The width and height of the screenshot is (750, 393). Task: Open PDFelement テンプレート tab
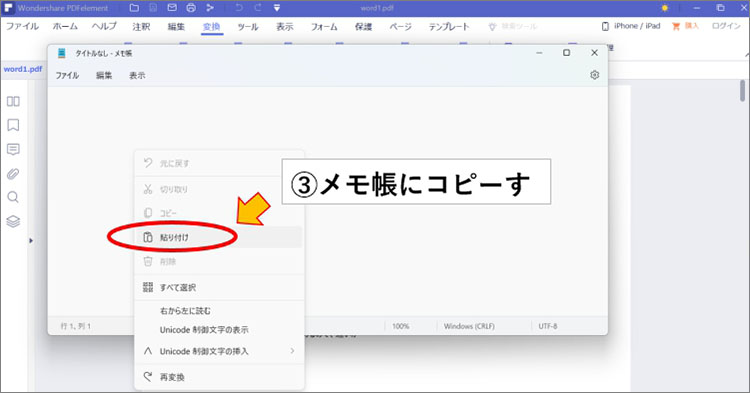449,27
